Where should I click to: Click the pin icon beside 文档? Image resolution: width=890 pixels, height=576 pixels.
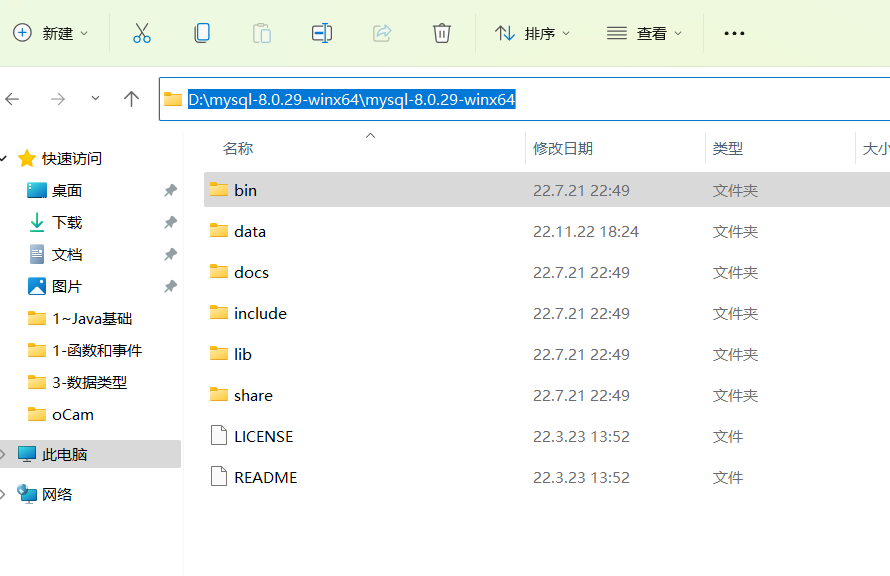pos(170,254)
